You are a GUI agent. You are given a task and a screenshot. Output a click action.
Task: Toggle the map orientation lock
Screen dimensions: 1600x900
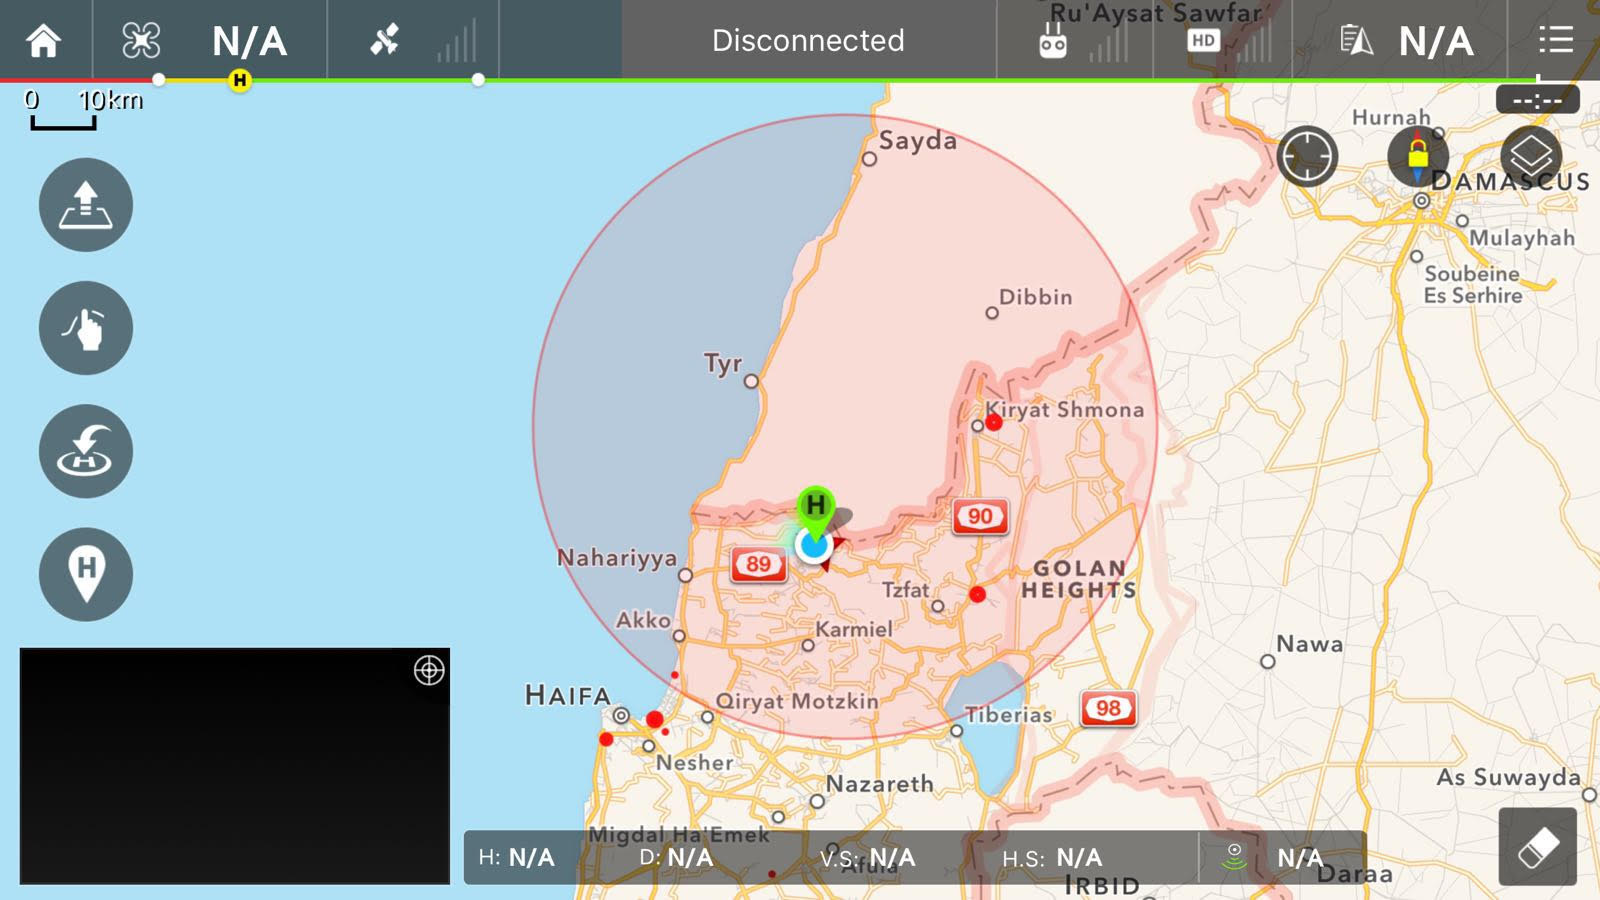pos(1418,156)
